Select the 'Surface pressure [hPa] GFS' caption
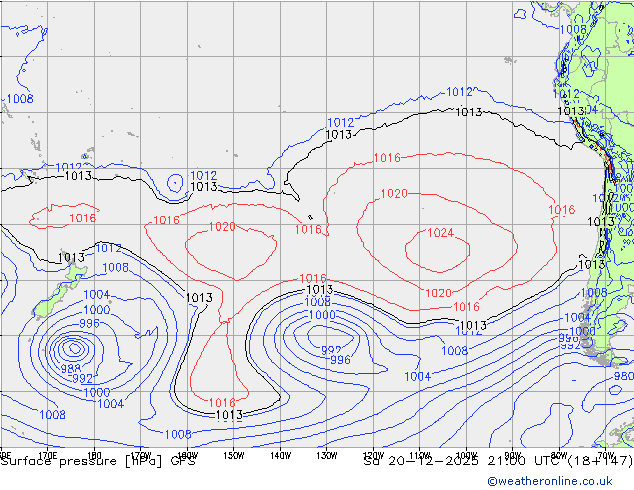This screenshot has width=634, height=490. coord(98,461)
